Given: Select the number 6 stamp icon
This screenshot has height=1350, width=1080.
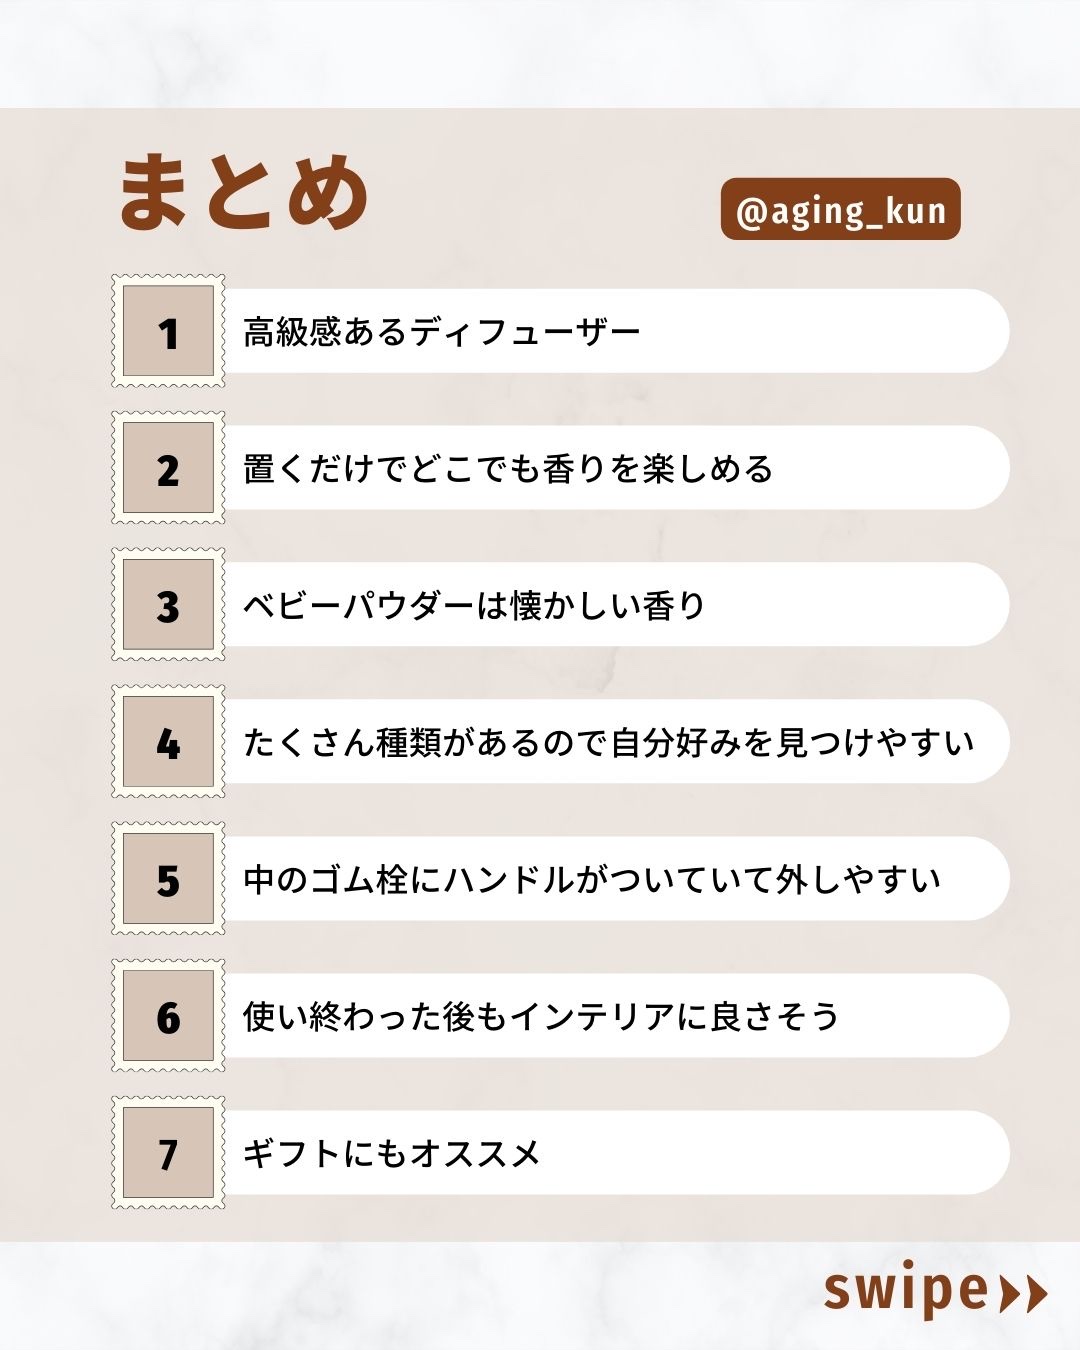Looking at the screenshot, I should click(168, 1016).
